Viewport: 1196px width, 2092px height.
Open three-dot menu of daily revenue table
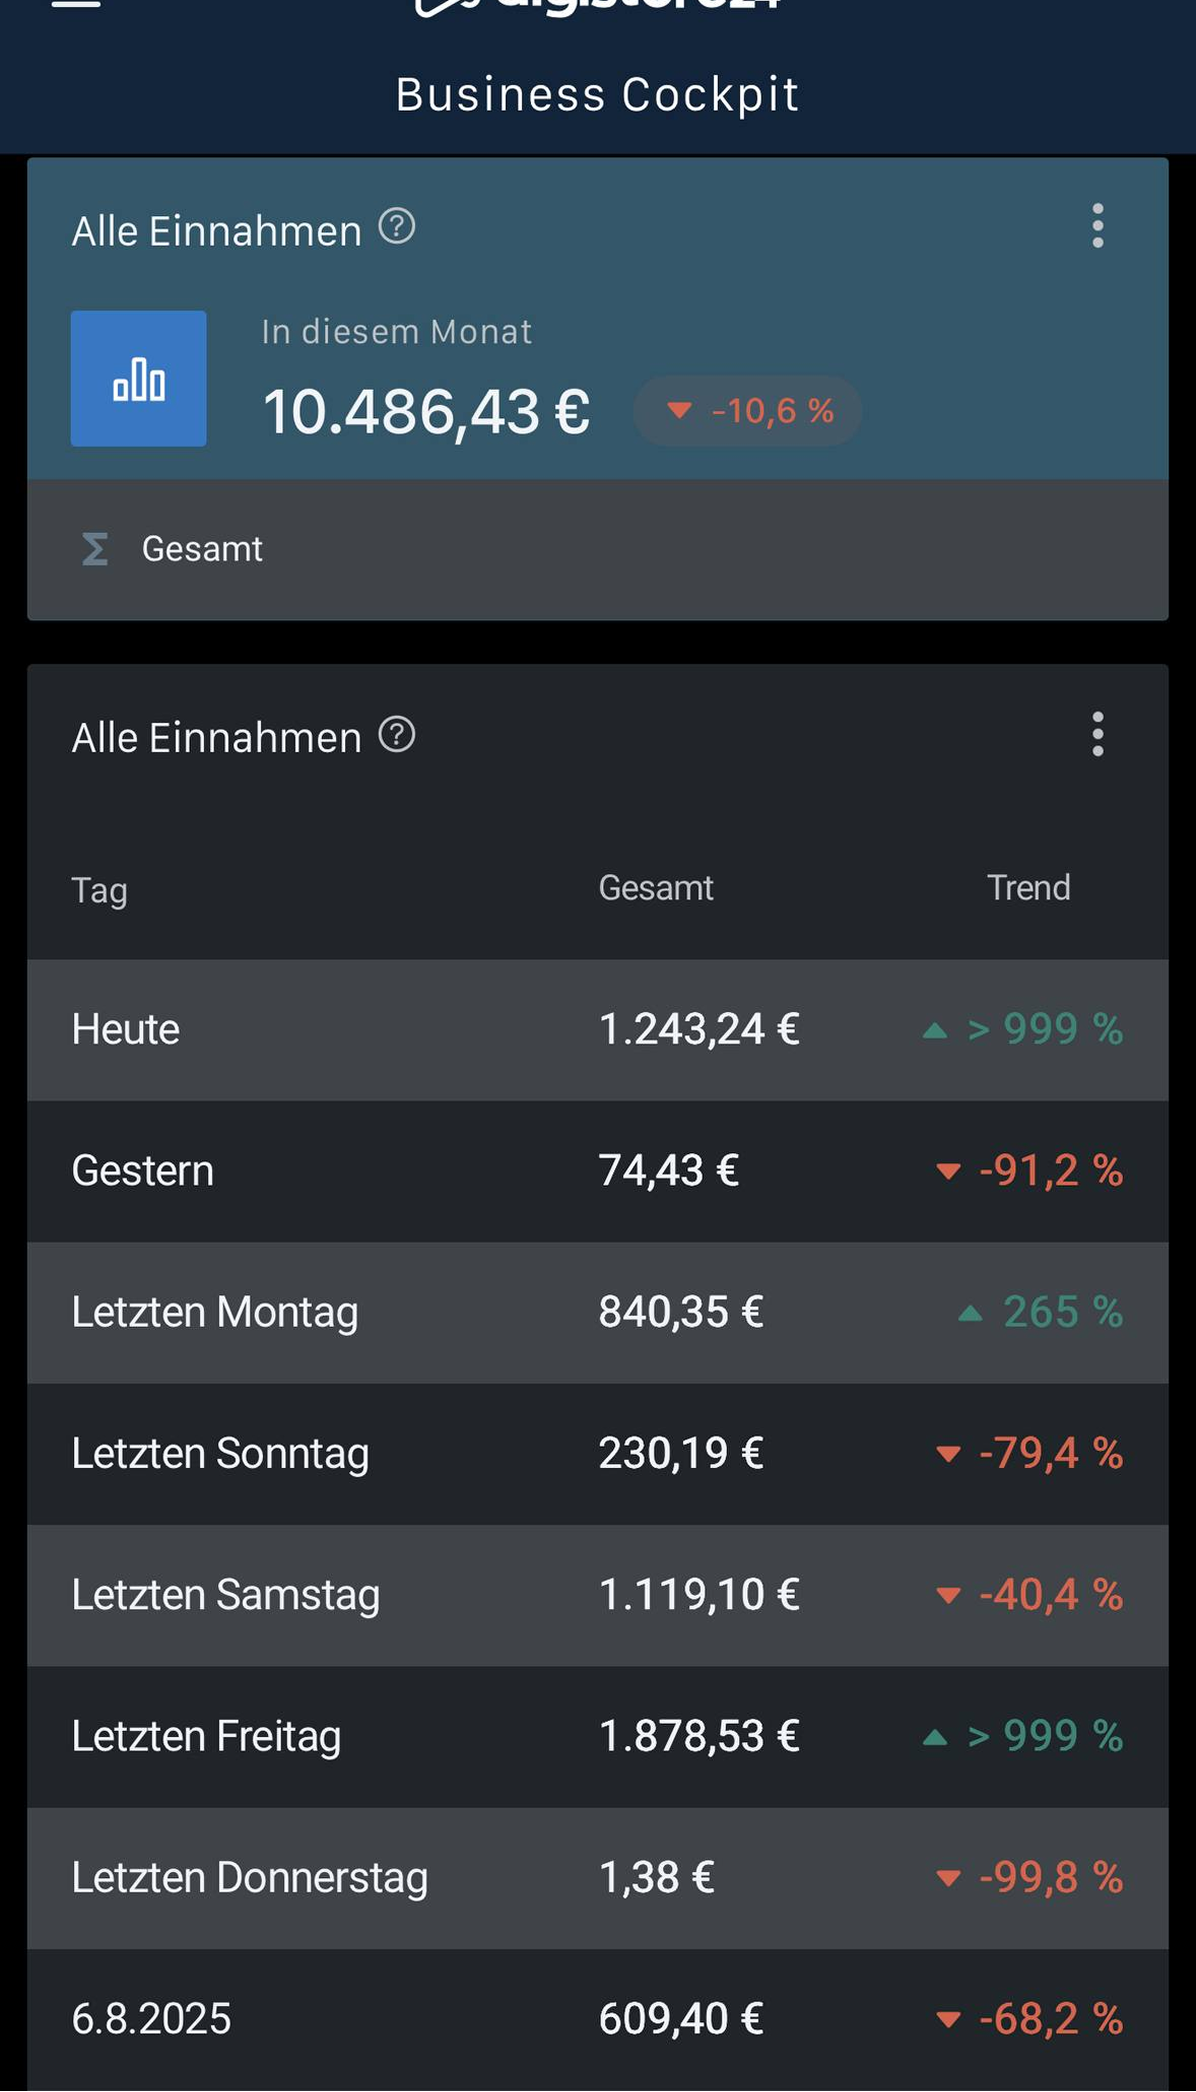click(1097, 734)
